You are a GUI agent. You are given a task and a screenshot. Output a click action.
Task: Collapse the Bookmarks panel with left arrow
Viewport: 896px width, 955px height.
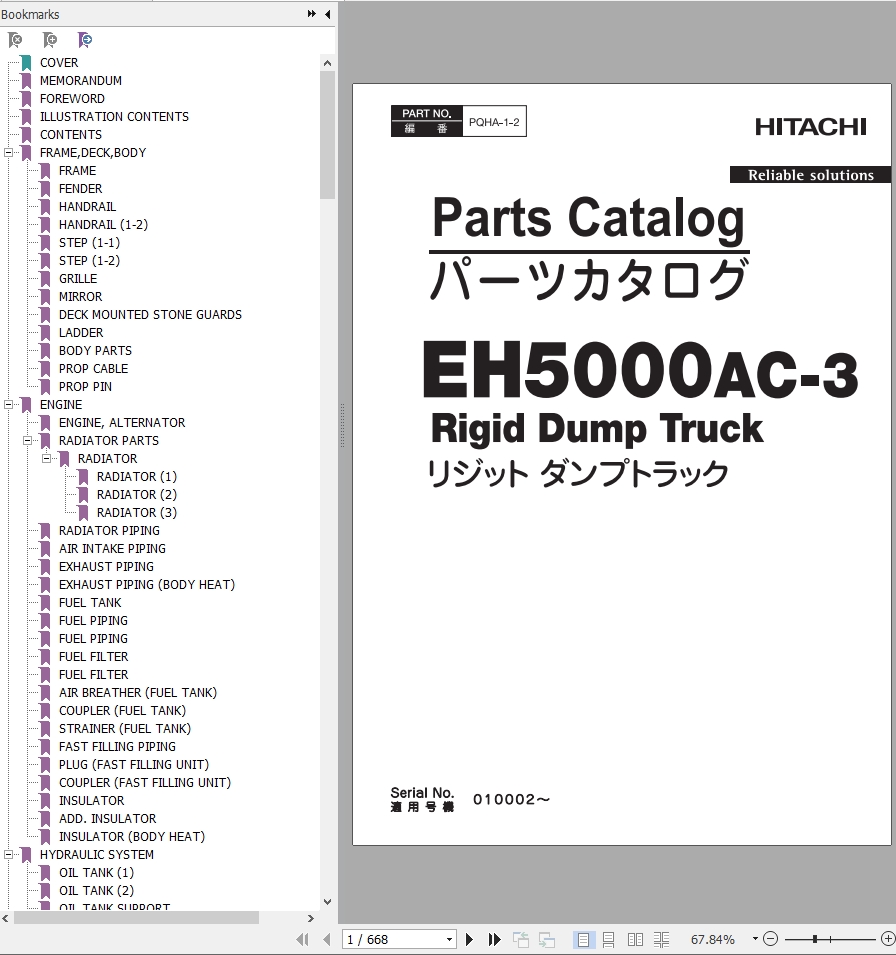pos(328,13)
